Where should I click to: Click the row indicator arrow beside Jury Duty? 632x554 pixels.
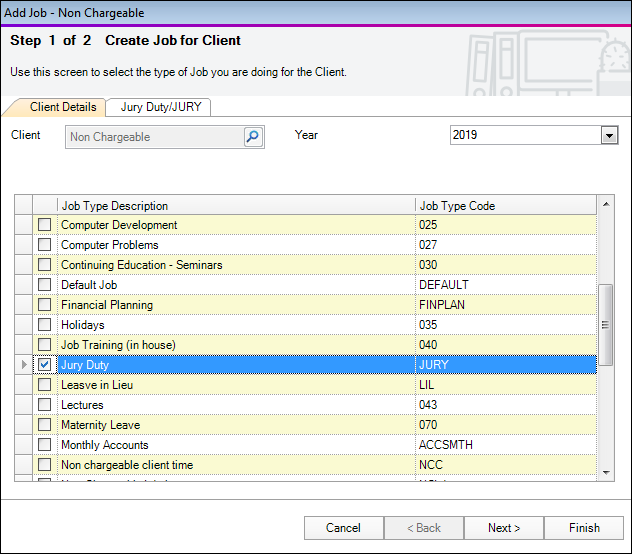tap(24, 365)
